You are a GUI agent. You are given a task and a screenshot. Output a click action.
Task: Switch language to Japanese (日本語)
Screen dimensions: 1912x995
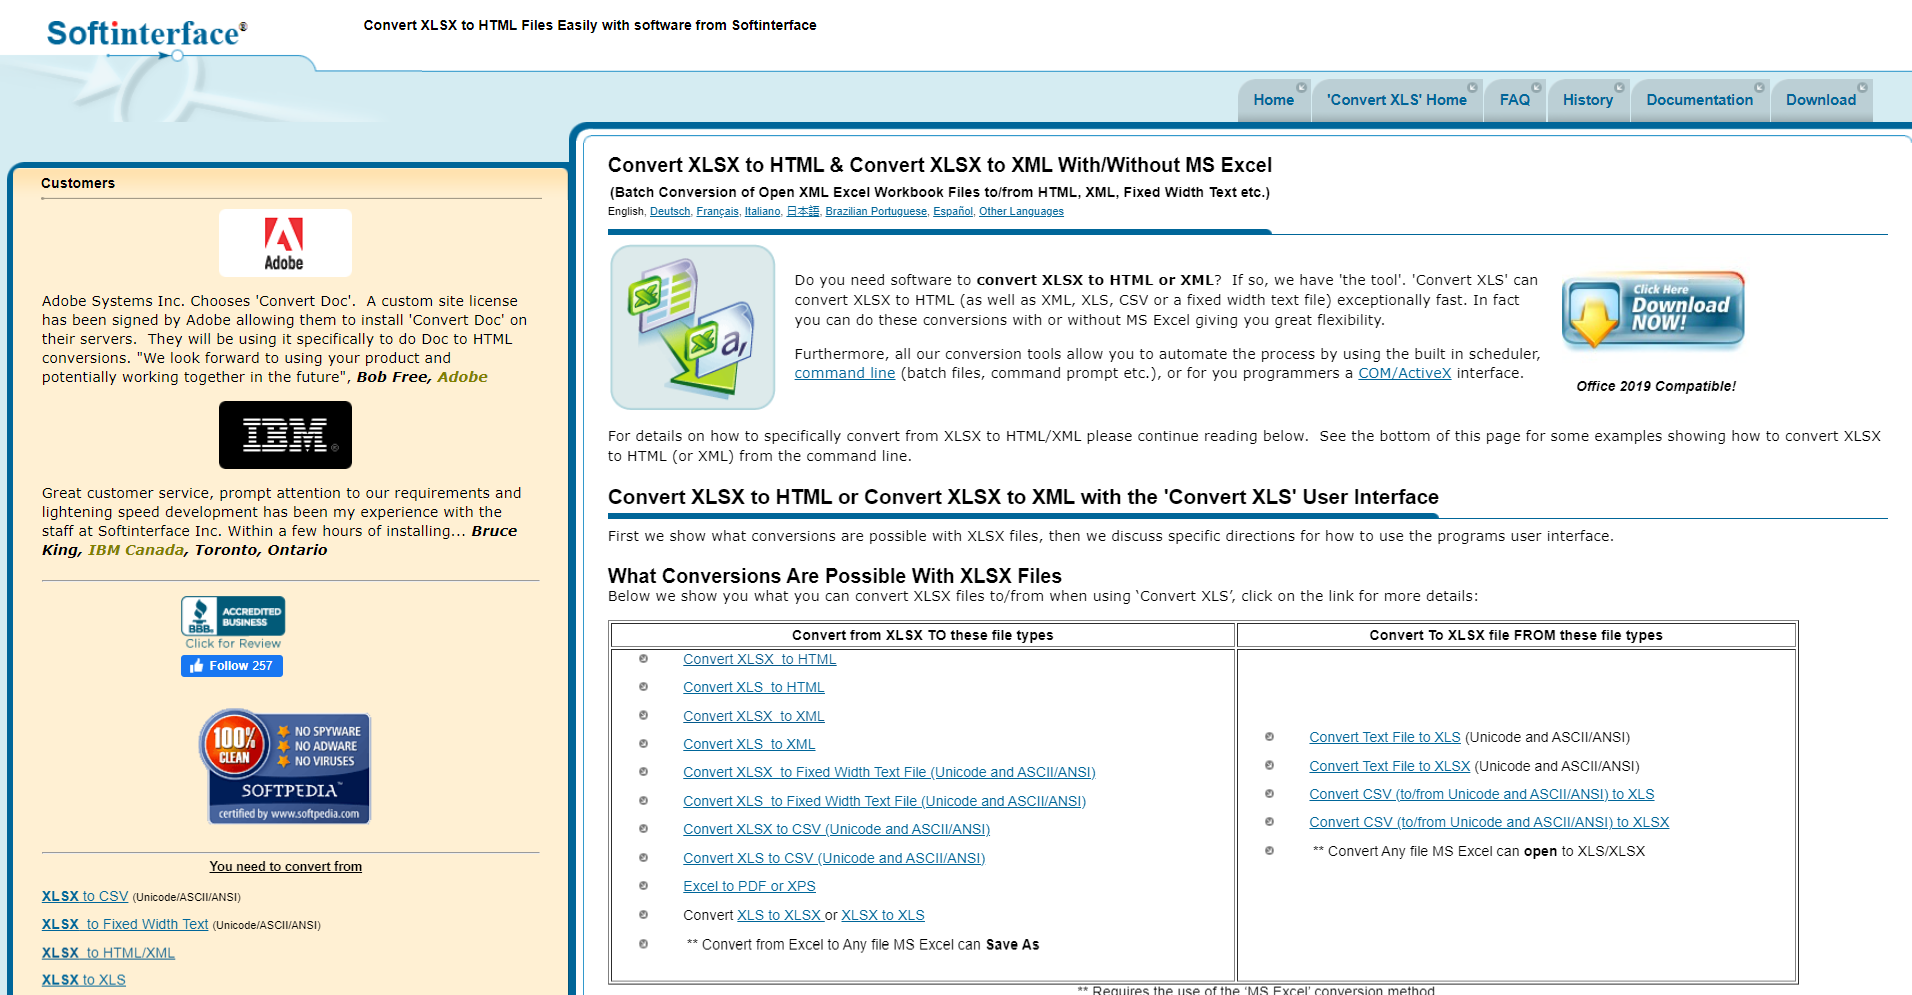click(803, 211)
